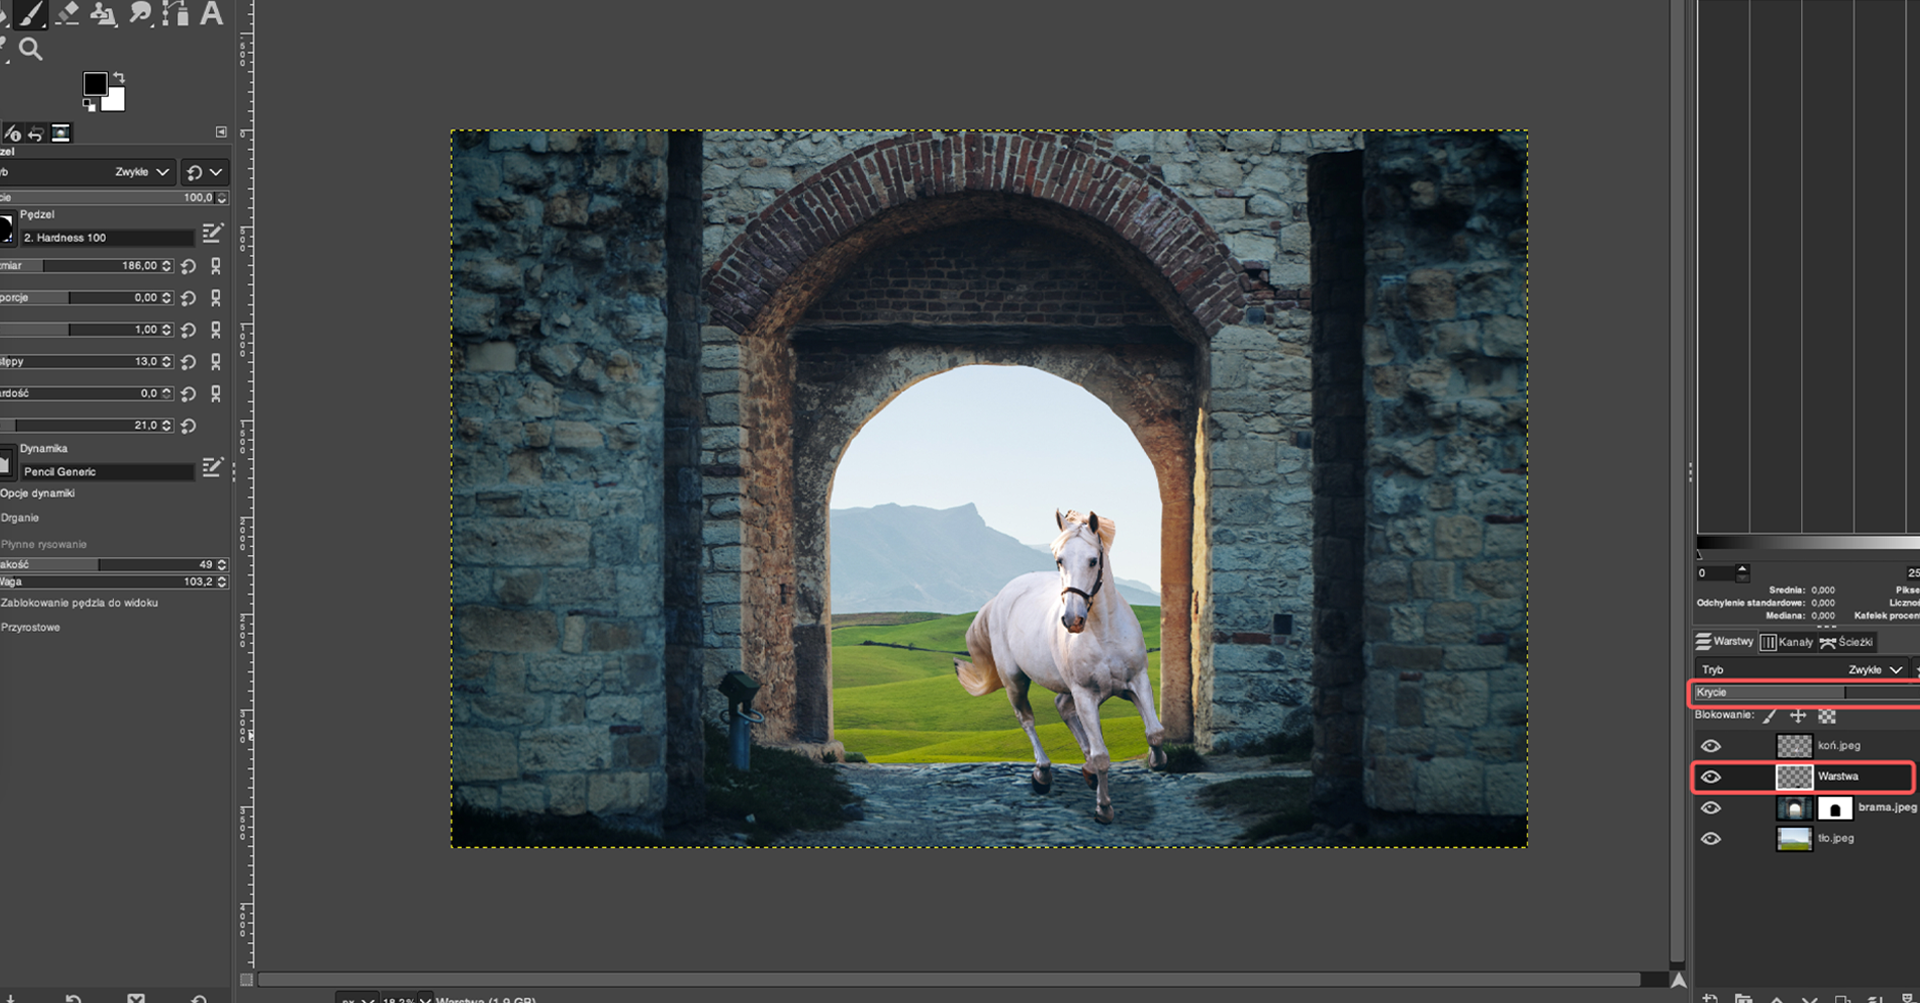Viewport: 1920px width, 1003px height.
Task: Lock pixels using the brush lock icon
Action: pos(1770,716)
